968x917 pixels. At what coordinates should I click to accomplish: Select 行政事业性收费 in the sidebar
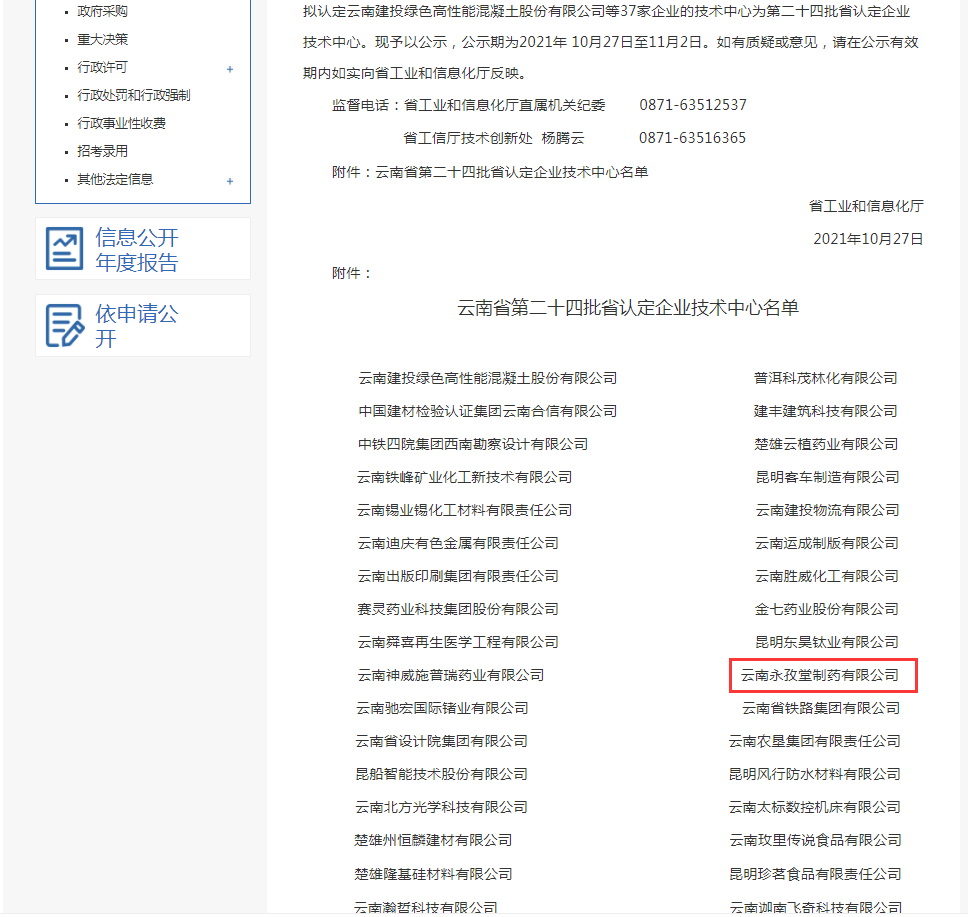(x=121, y=123)
